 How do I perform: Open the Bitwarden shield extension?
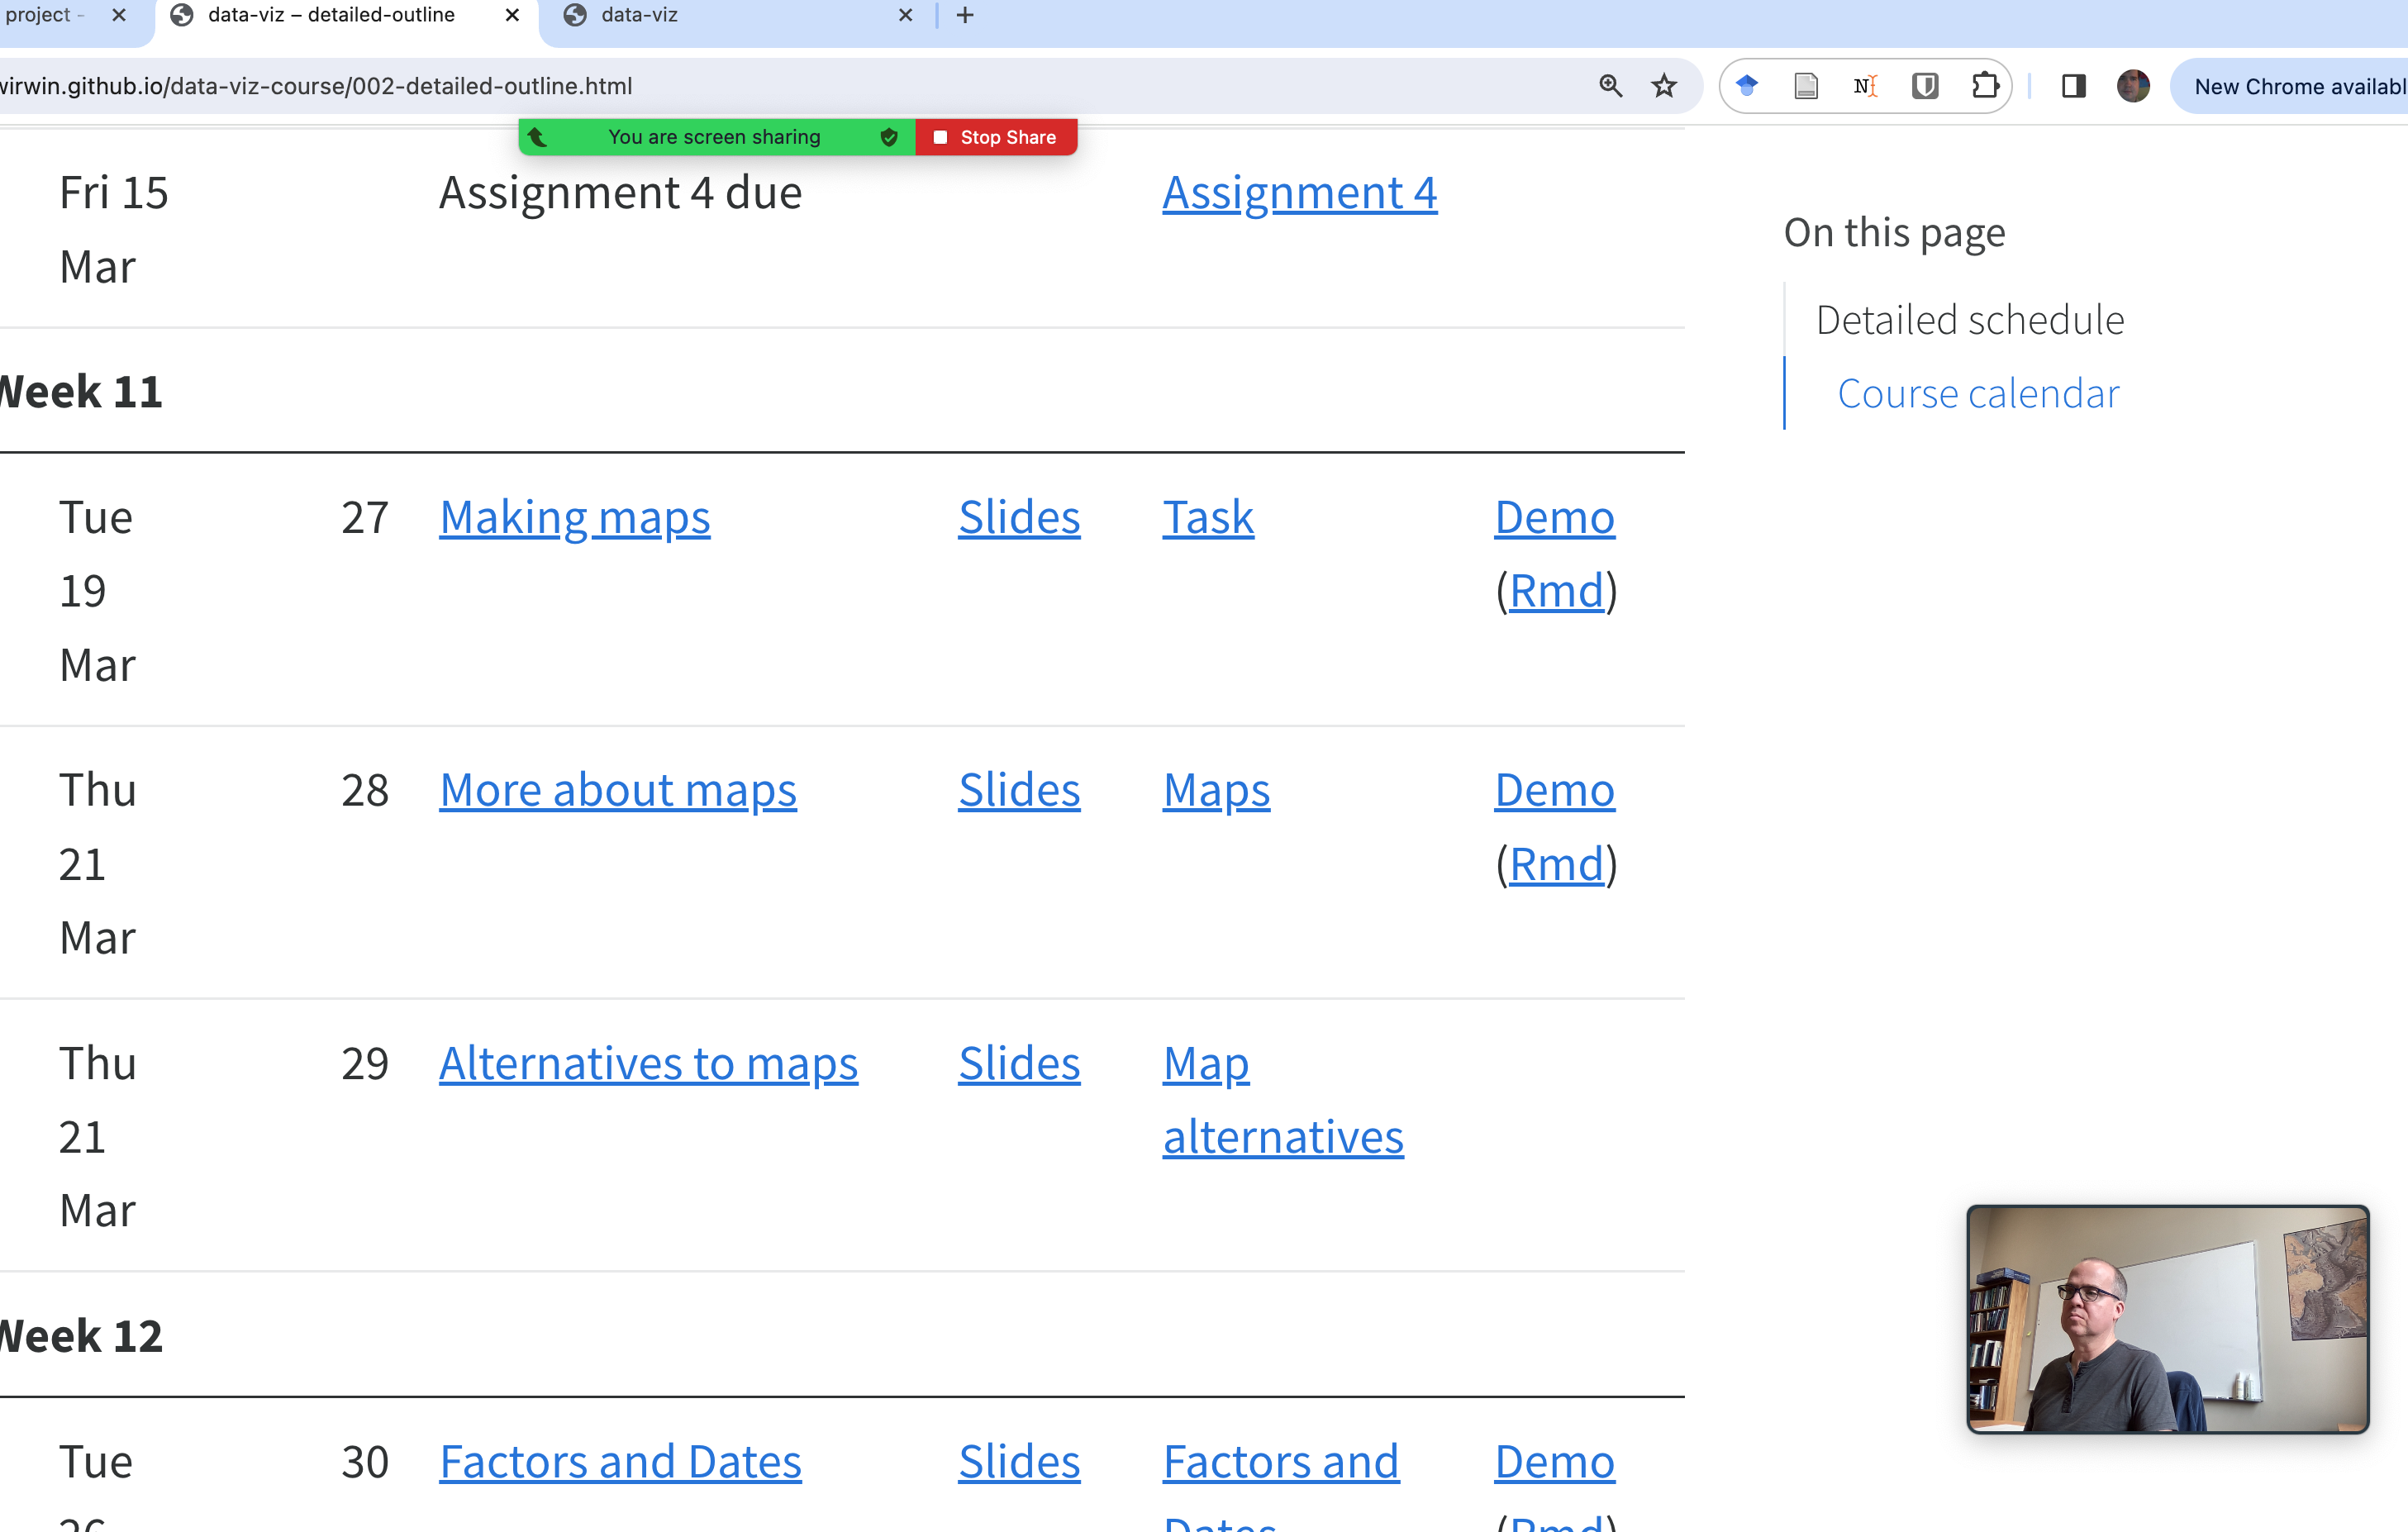pos(1925,86)
